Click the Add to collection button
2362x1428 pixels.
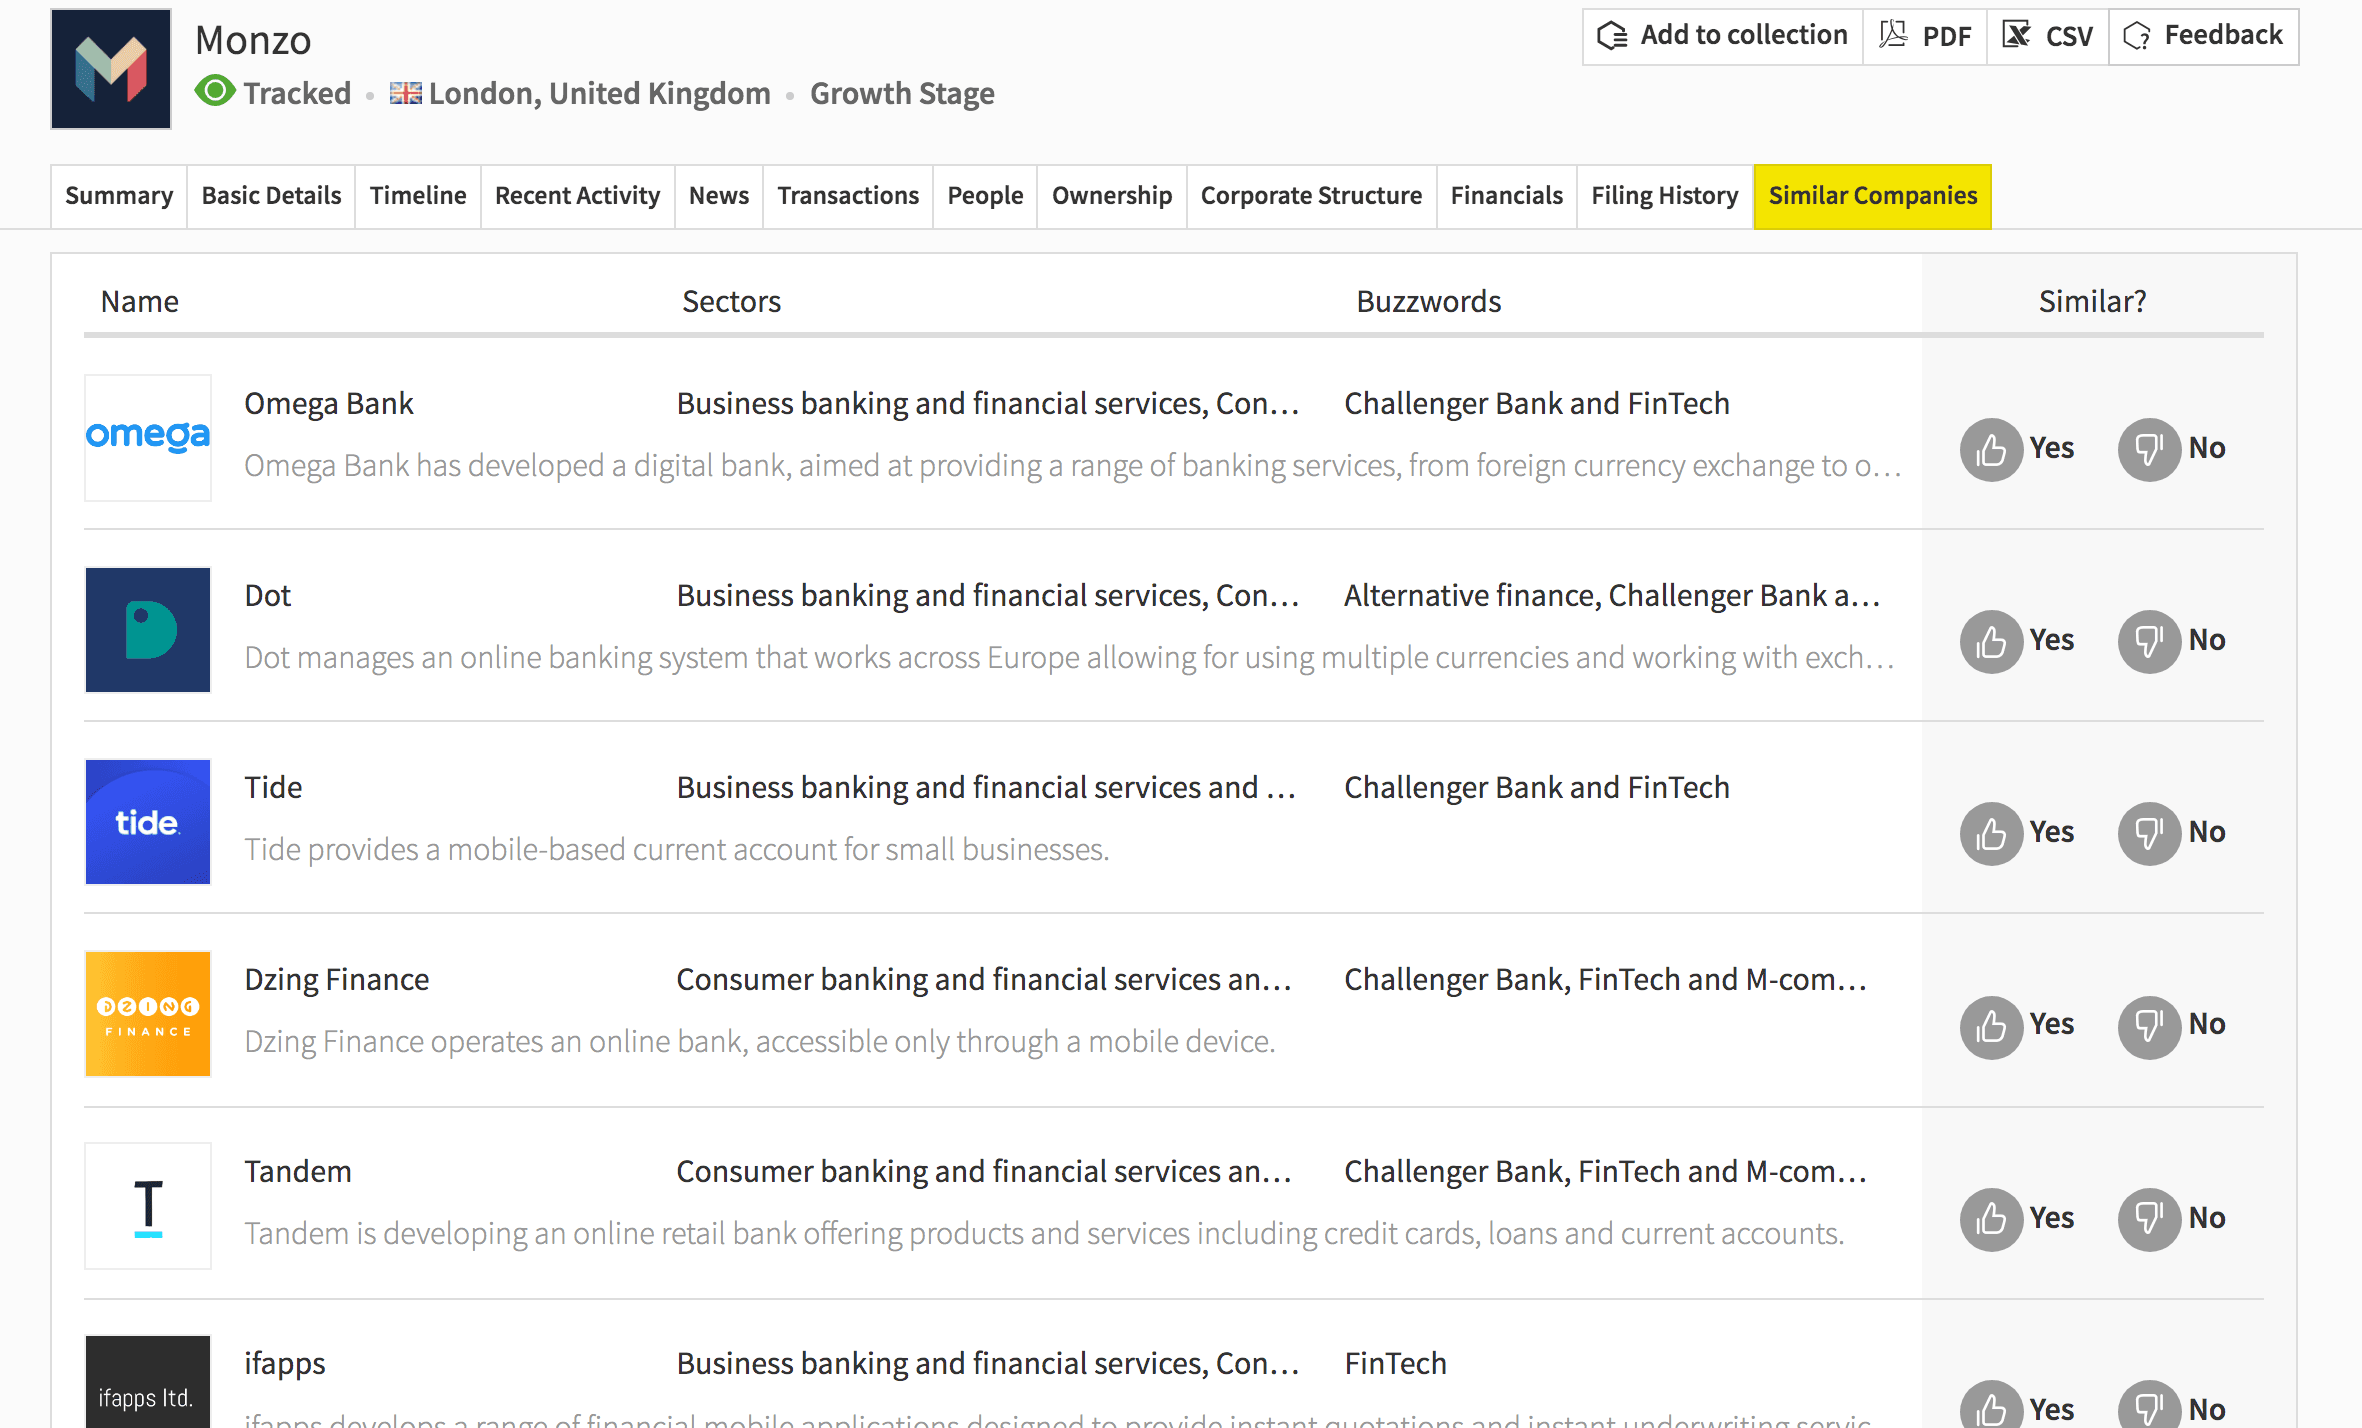[x=1722, y=36]
